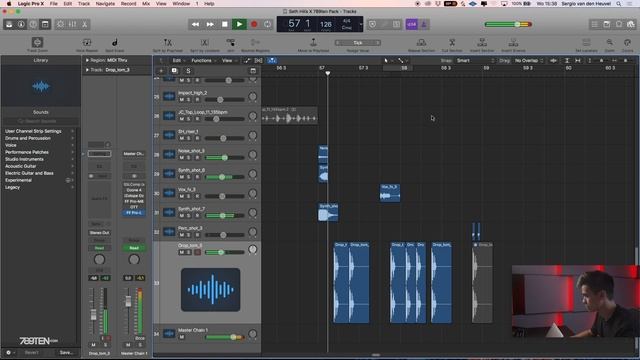Open the File menu
Viewport: 640px width, 360px height.
tap(53, 4)
